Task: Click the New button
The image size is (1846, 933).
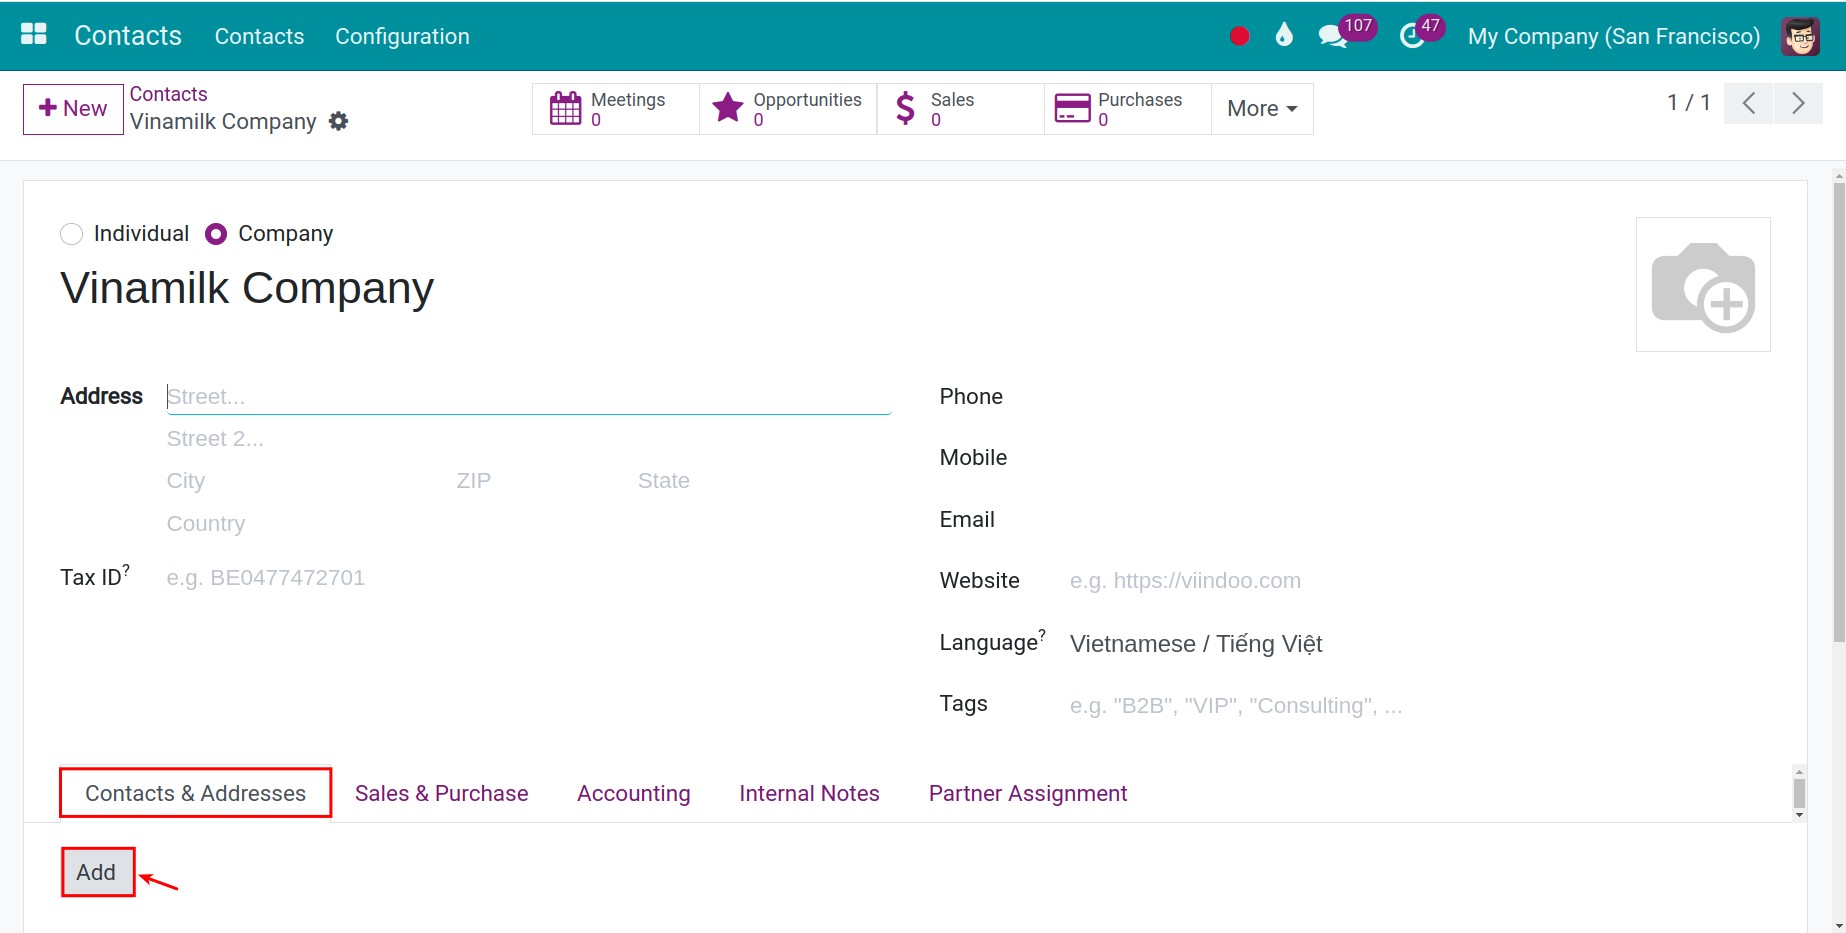Action: pos(73,109)
